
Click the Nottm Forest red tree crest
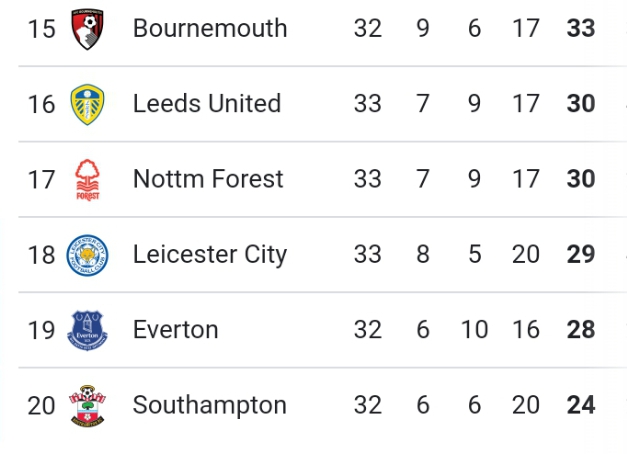coord(88,180)
